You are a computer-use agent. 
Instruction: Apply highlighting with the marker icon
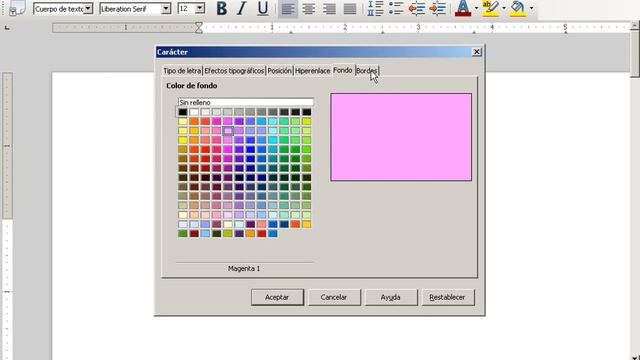490,8
